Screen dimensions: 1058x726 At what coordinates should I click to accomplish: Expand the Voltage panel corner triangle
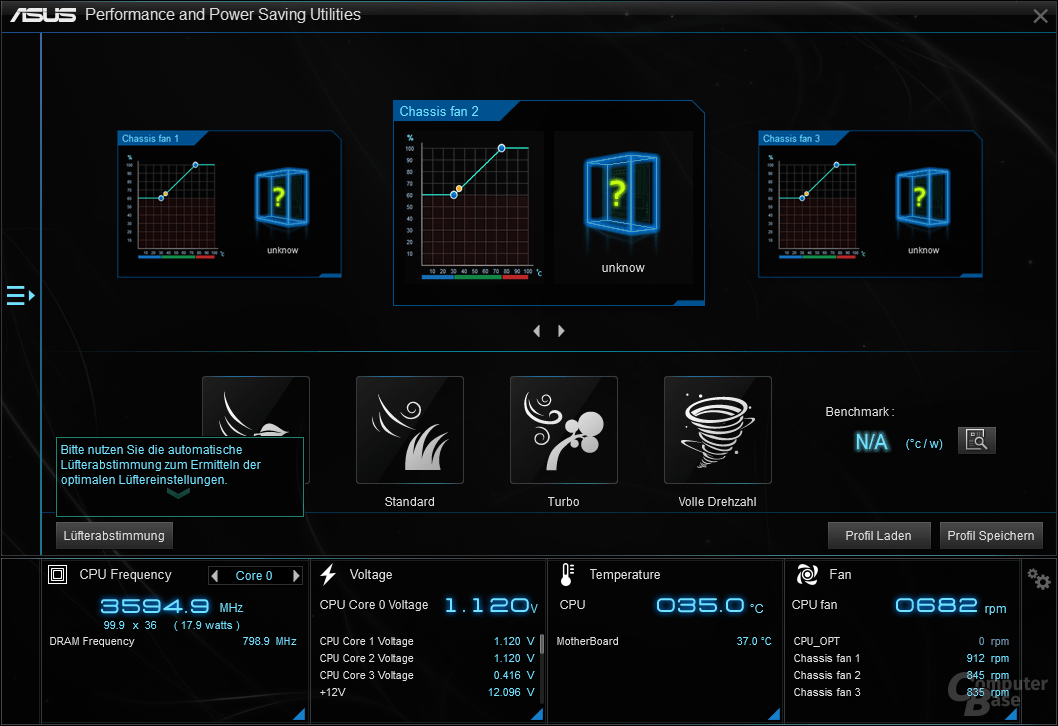(x=536, y=714)
